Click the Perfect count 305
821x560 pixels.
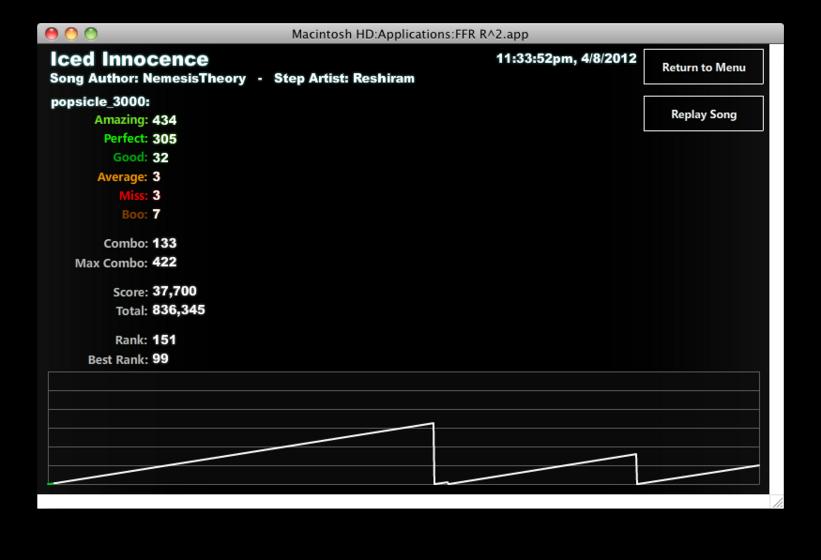164,139
